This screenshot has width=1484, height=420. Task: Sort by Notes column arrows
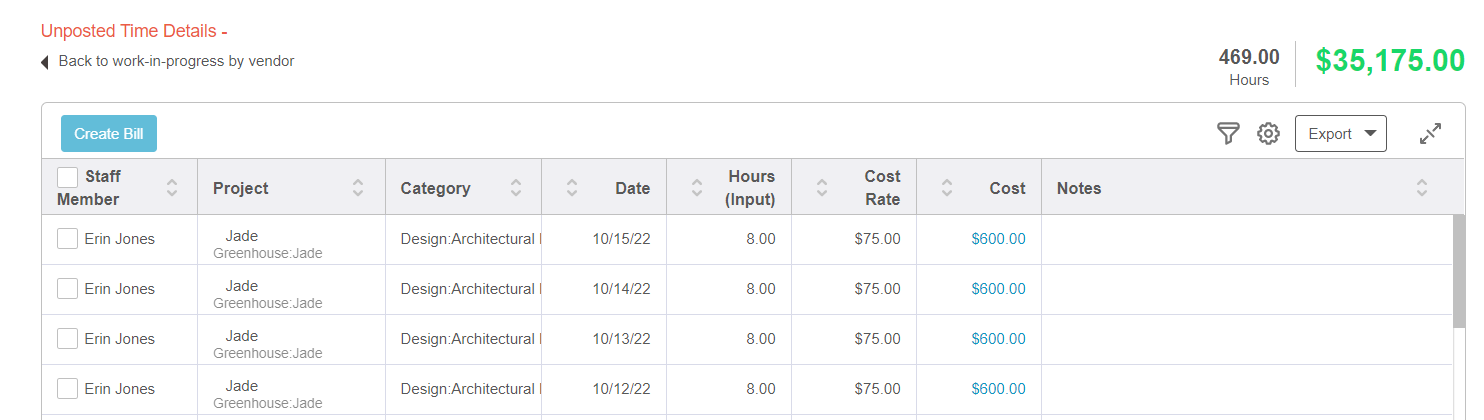(1422, 188)
